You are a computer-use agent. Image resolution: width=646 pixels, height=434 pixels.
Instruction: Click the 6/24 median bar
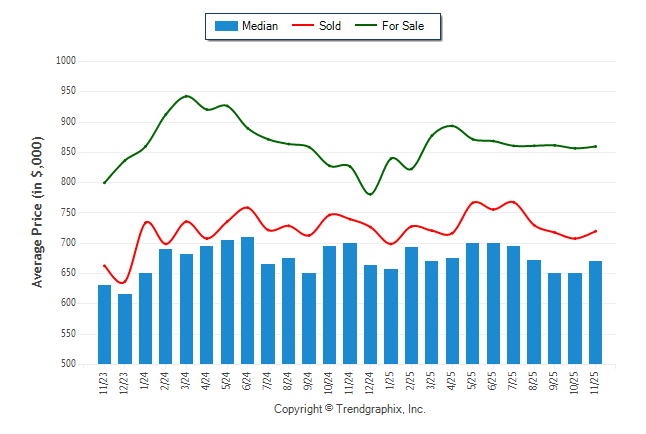pos(248,300)
